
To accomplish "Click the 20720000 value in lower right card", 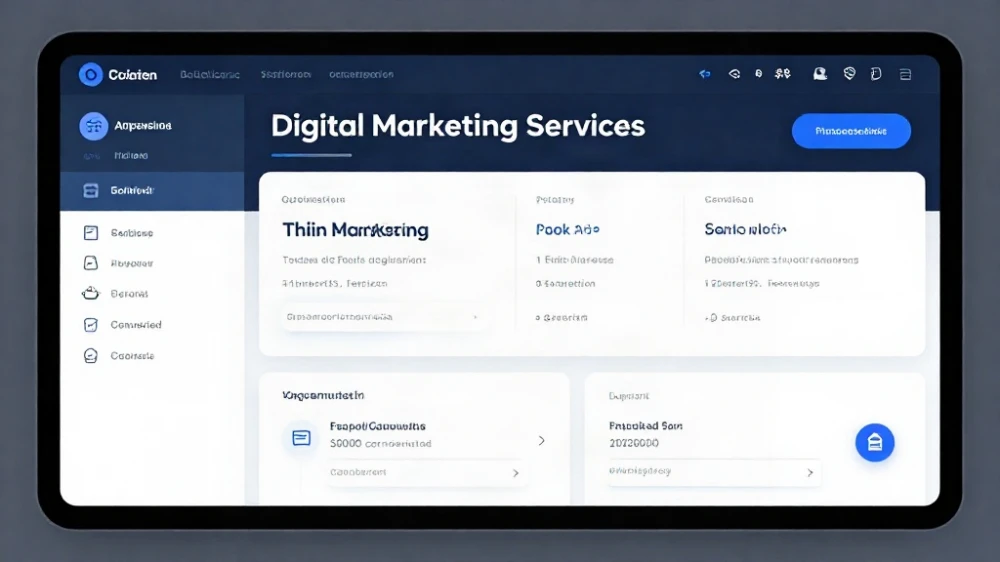I will click(x=634, y=443).
